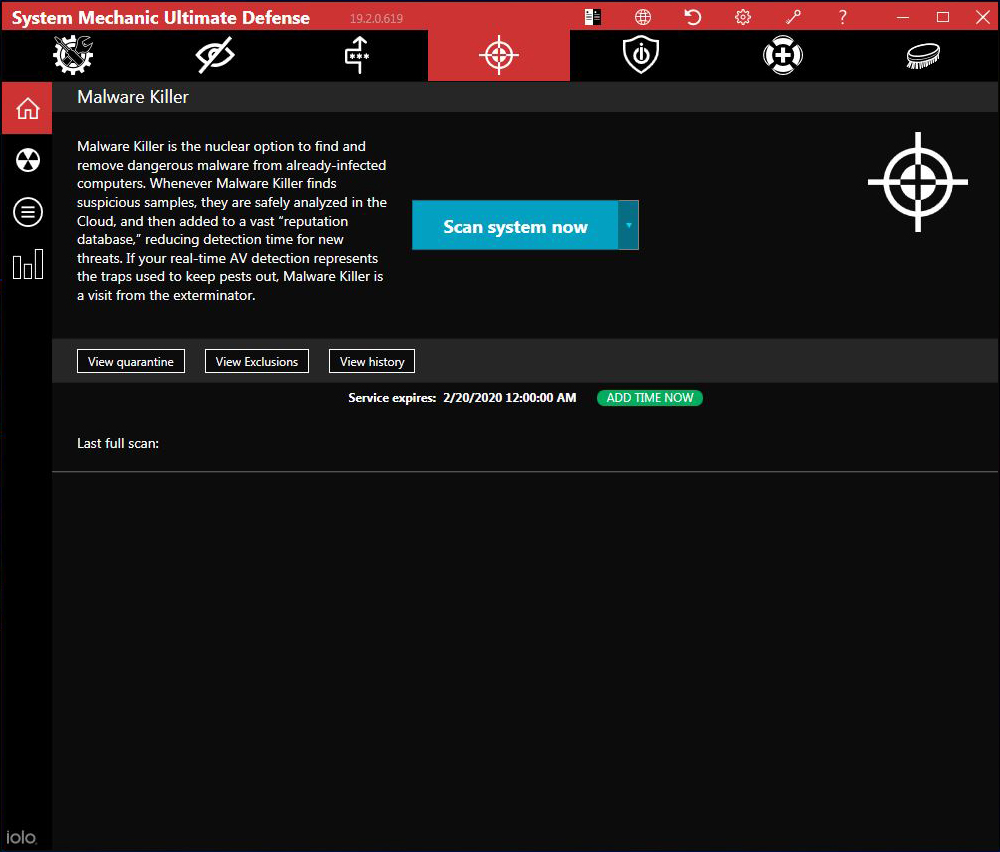Click the news page icon in title bar
The height and width of the screenshot is (852, 1000).
click(592, 17)
